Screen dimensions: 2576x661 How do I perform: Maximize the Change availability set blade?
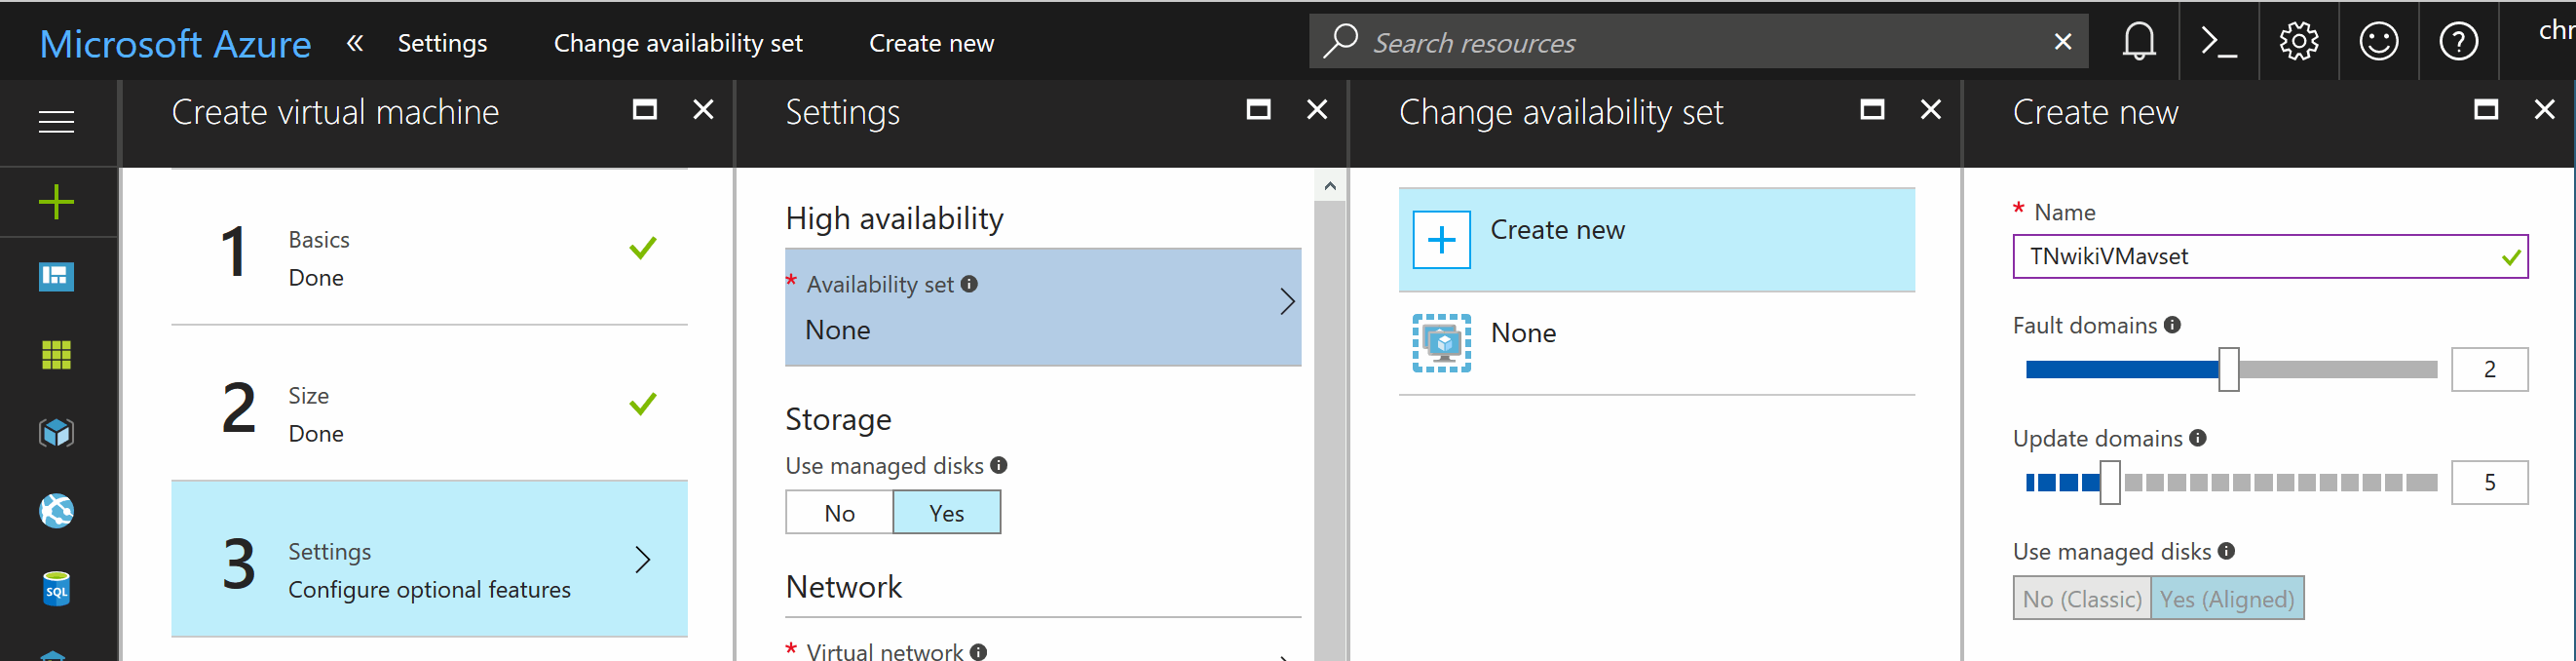coord(1873,109)
